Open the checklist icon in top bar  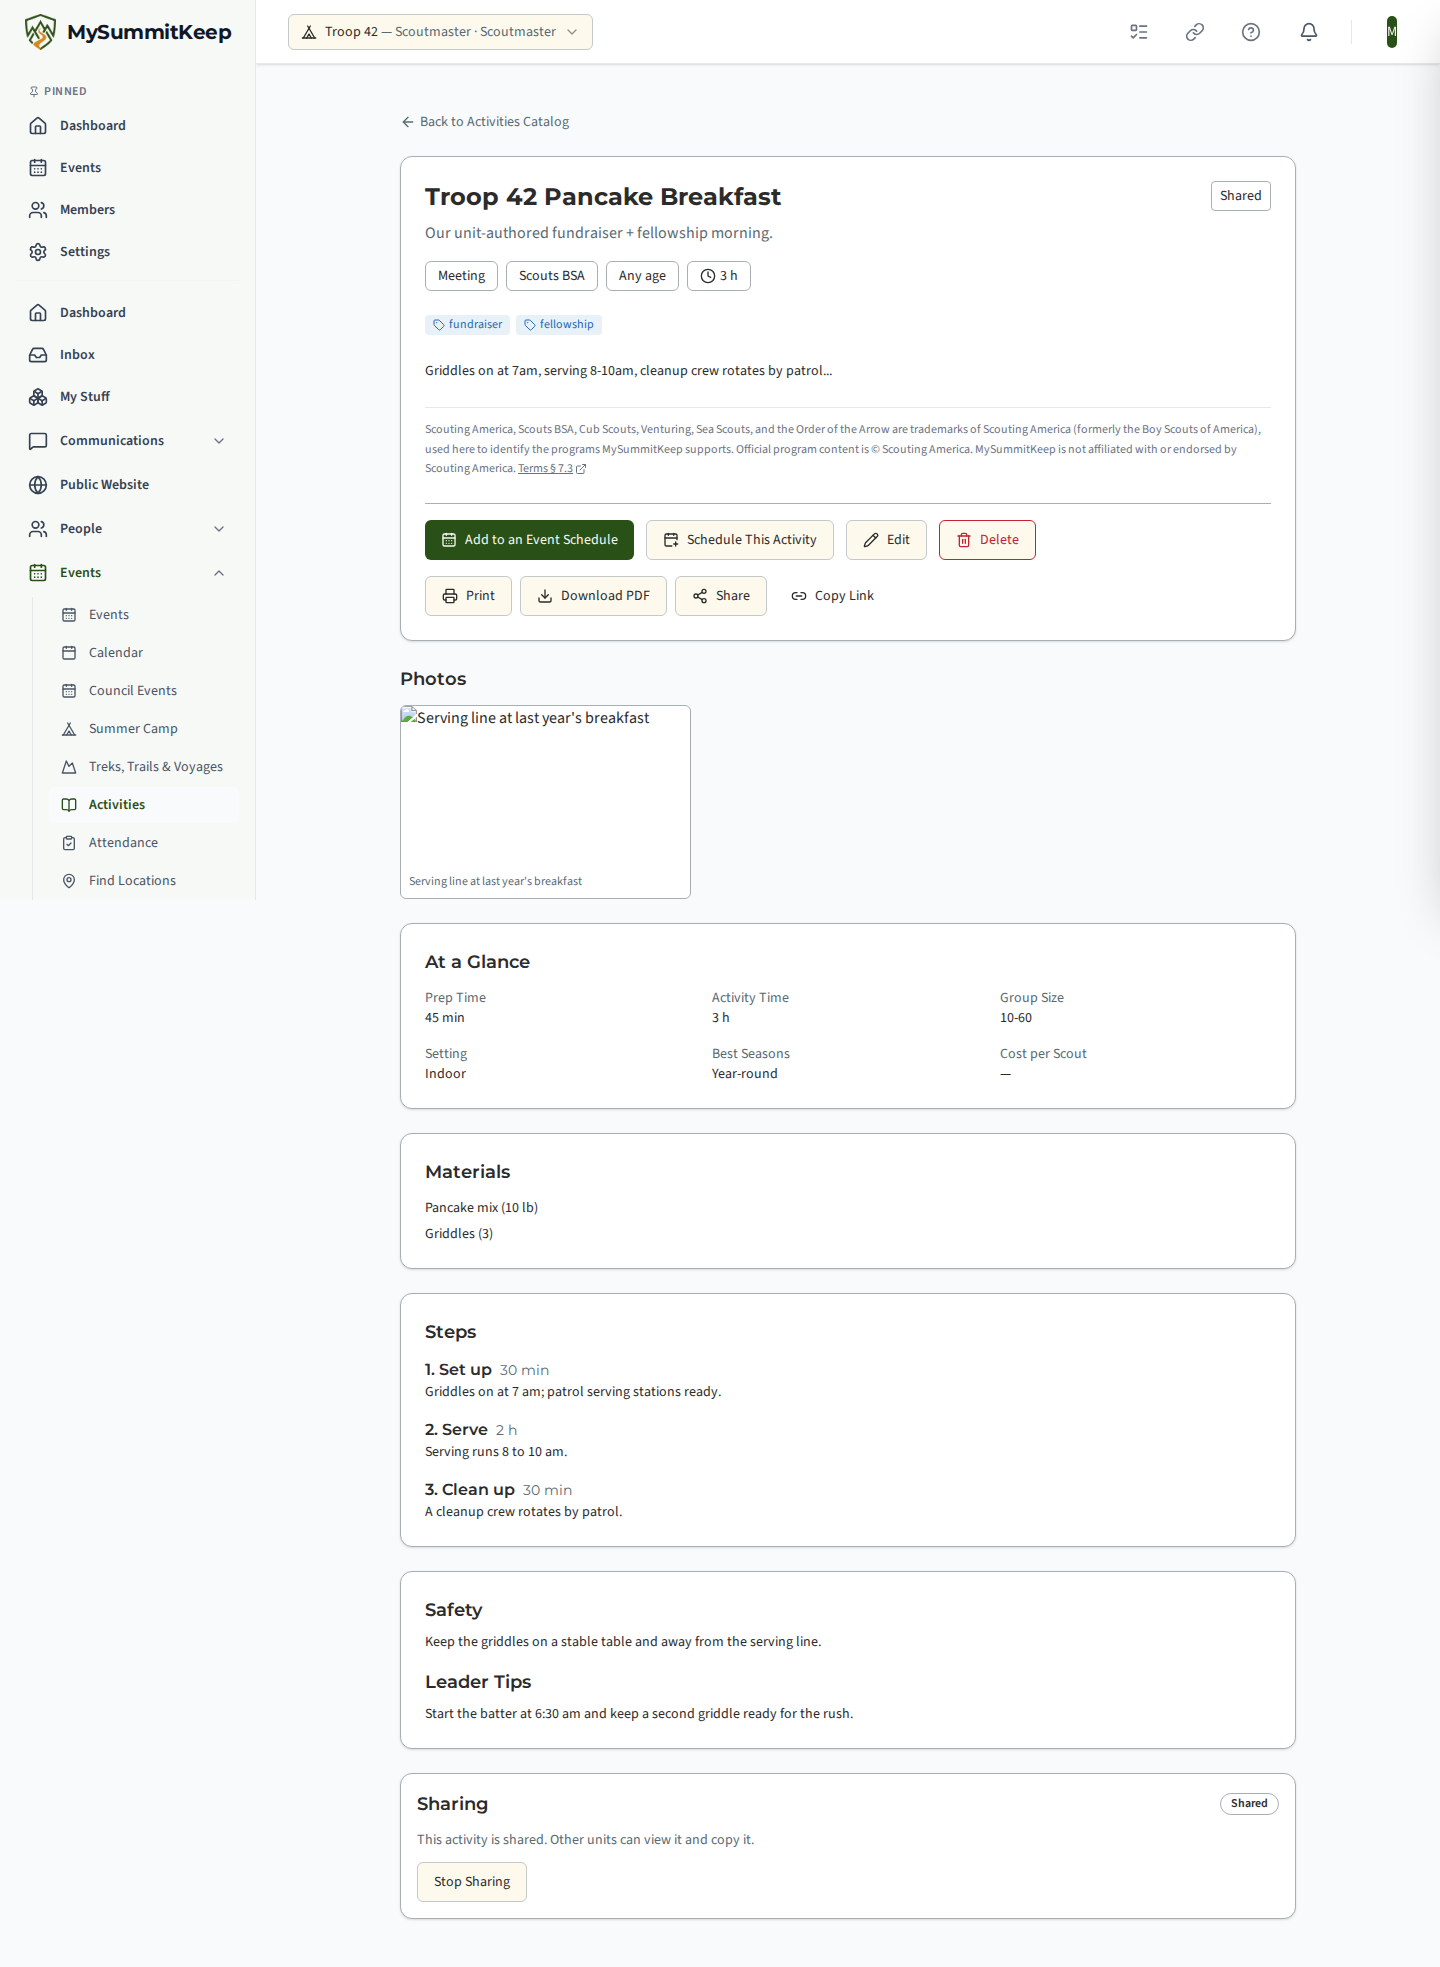[x=1139, y=32]
